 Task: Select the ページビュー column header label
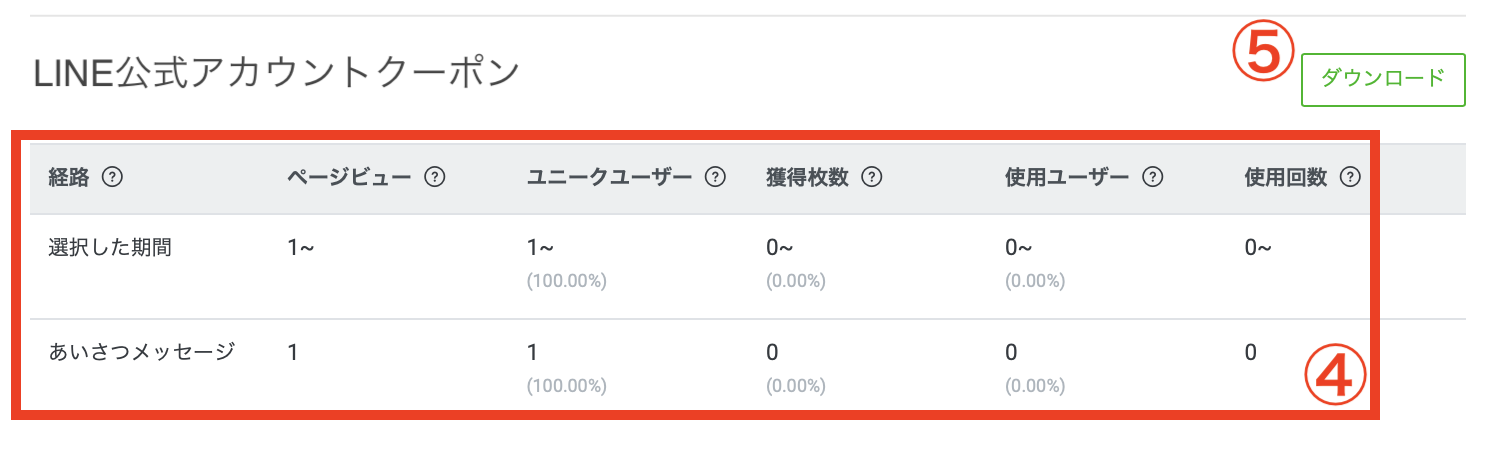[349, 177]
